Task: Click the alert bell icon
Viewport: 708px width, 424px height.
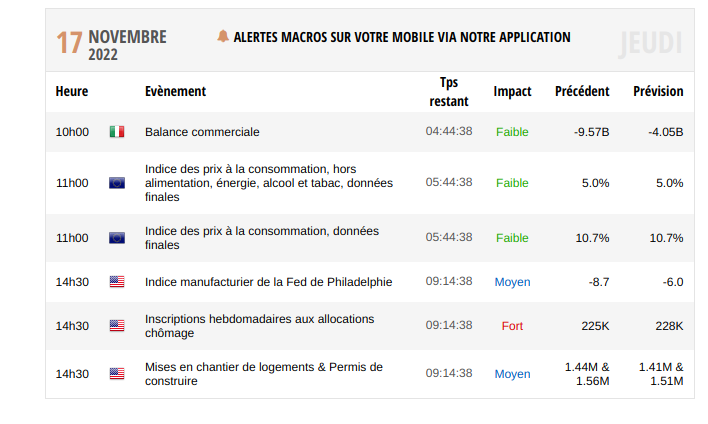Action: tap(222, 37)
